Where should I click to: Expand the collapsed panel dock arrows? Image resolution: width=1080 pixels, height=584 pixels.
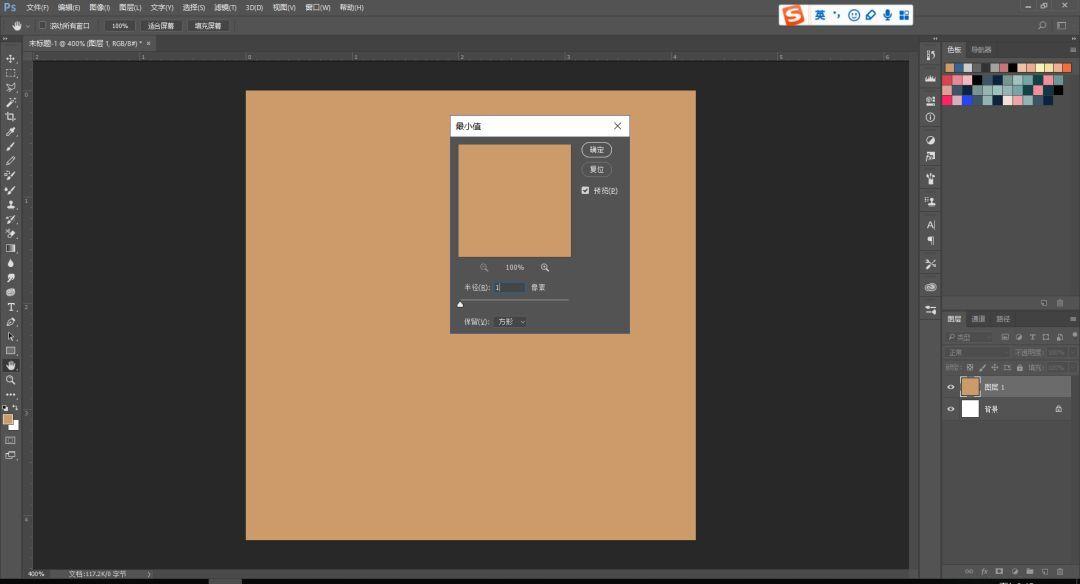[935, 39]
